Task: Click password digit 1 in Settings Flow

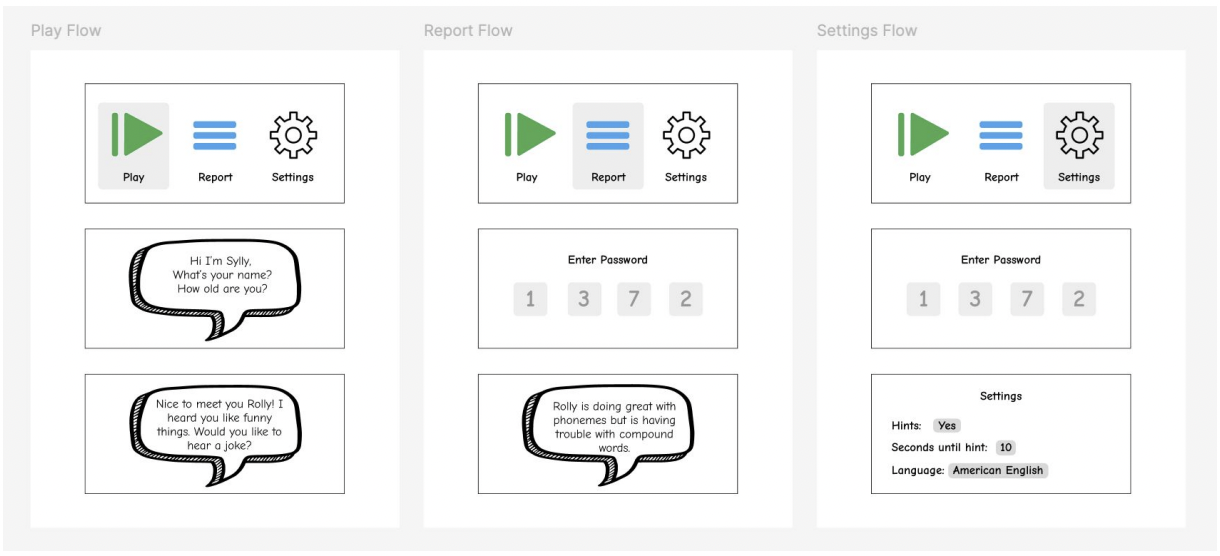Action: coord(923,299)
